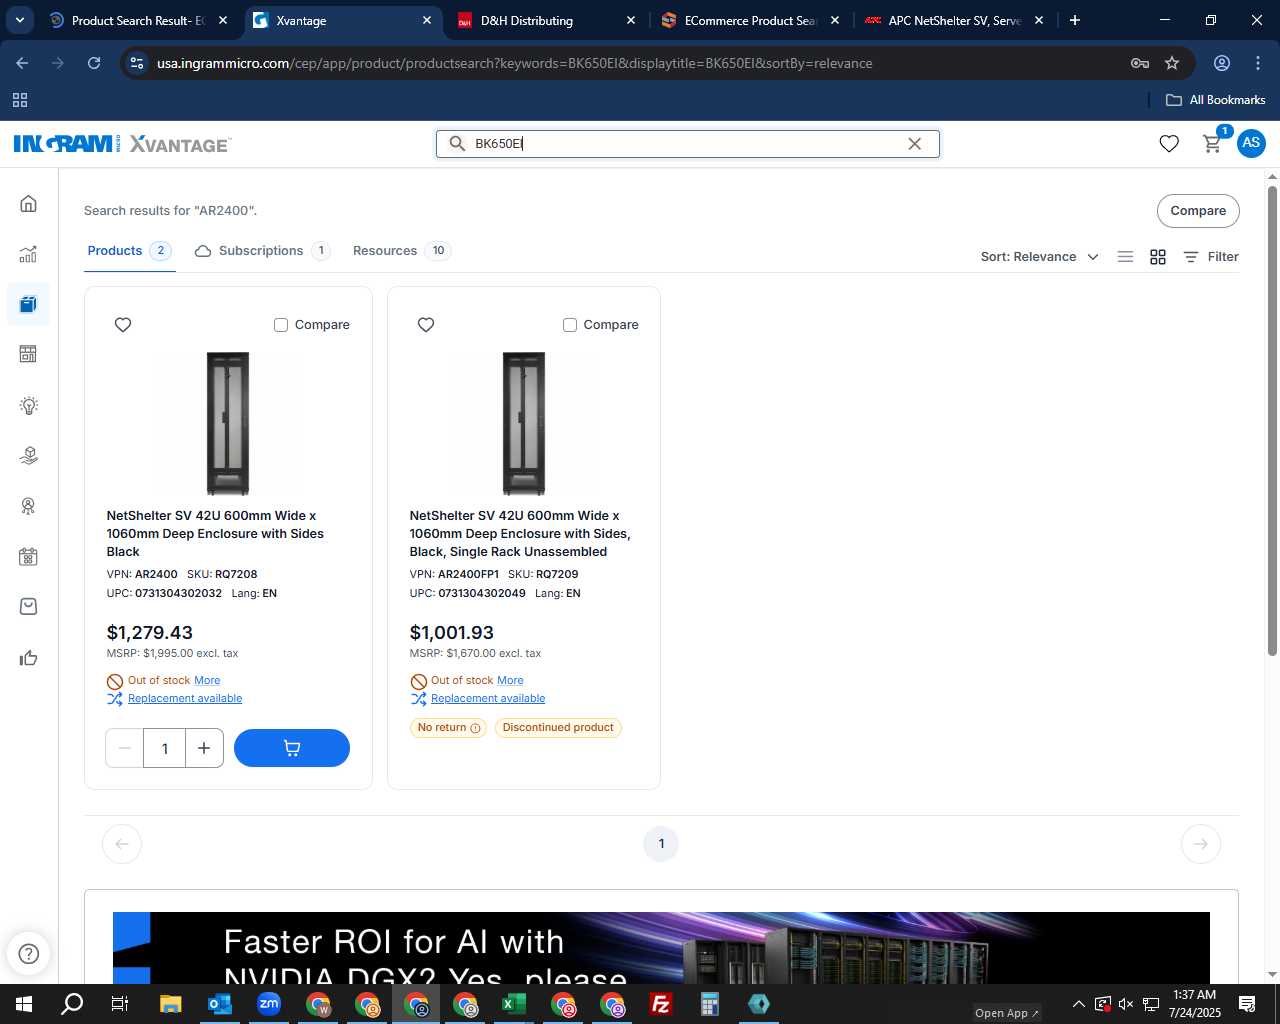Select the Products tab

click(x=129, y=251)
